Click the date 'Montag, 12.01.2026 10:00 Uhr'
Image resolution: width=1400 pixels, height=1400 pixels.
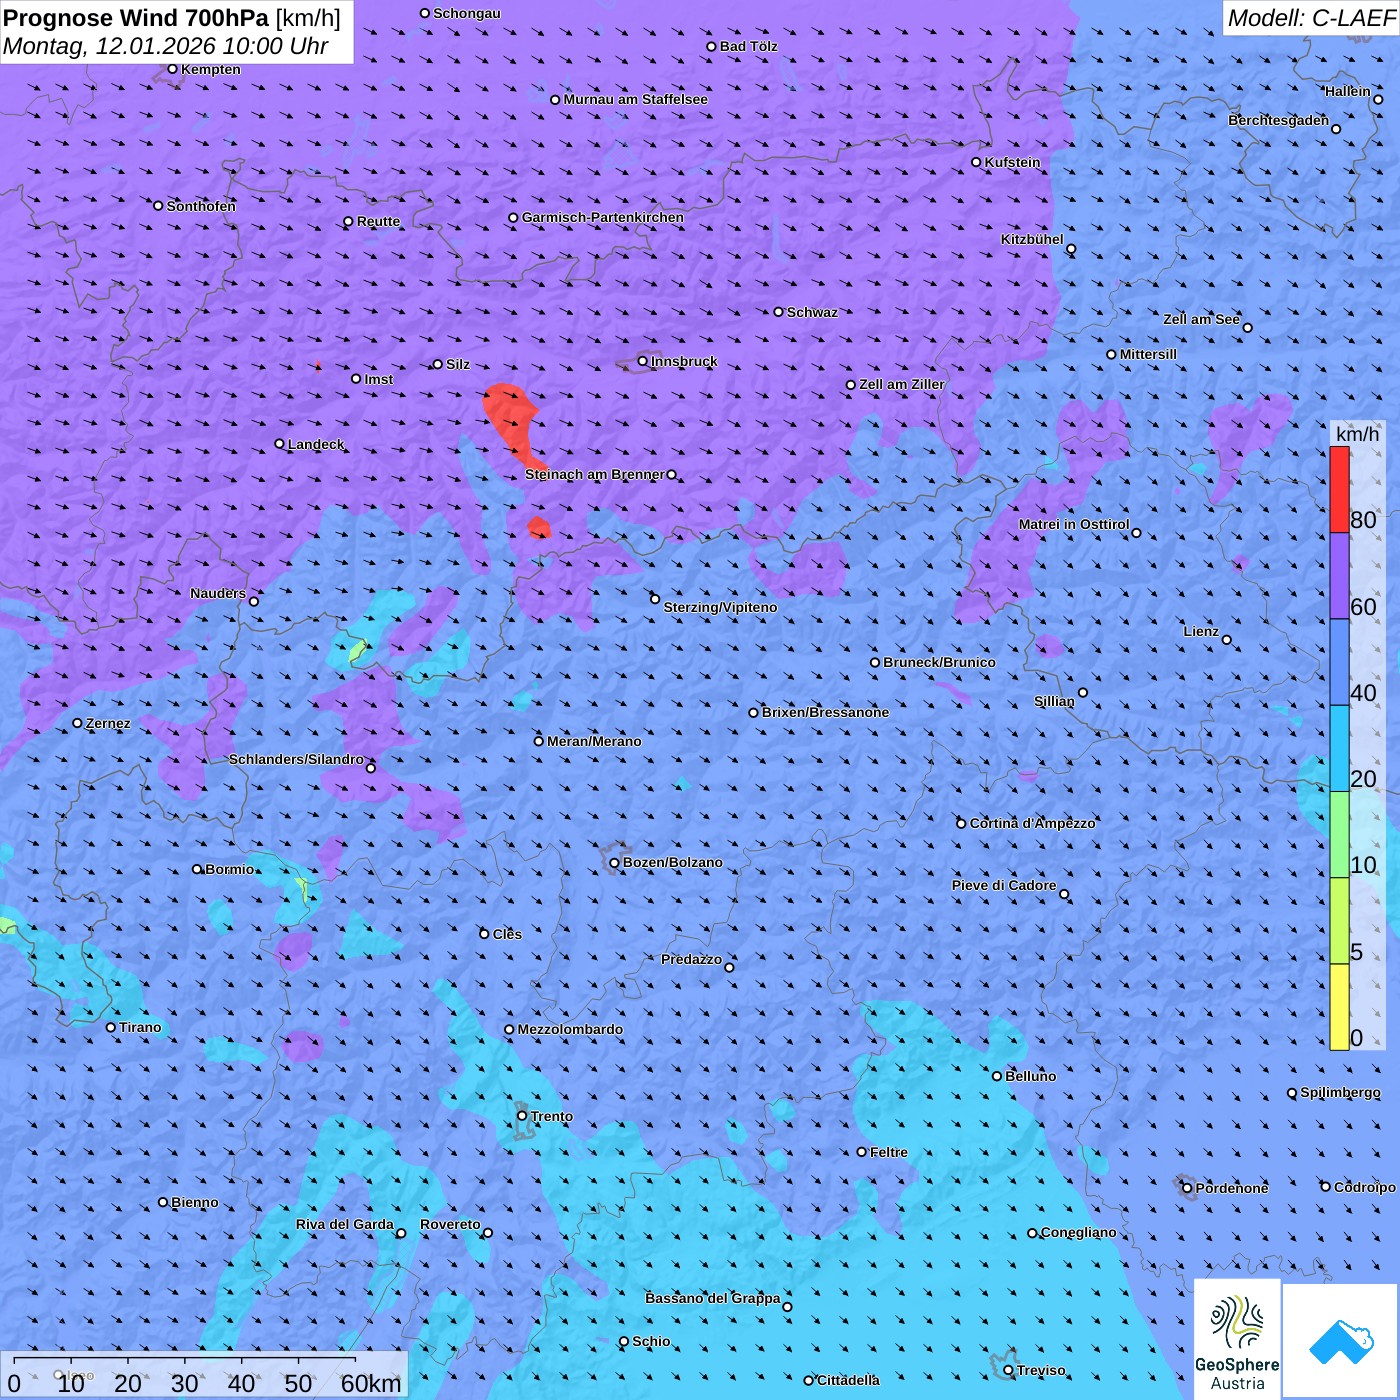pos(166,46)
